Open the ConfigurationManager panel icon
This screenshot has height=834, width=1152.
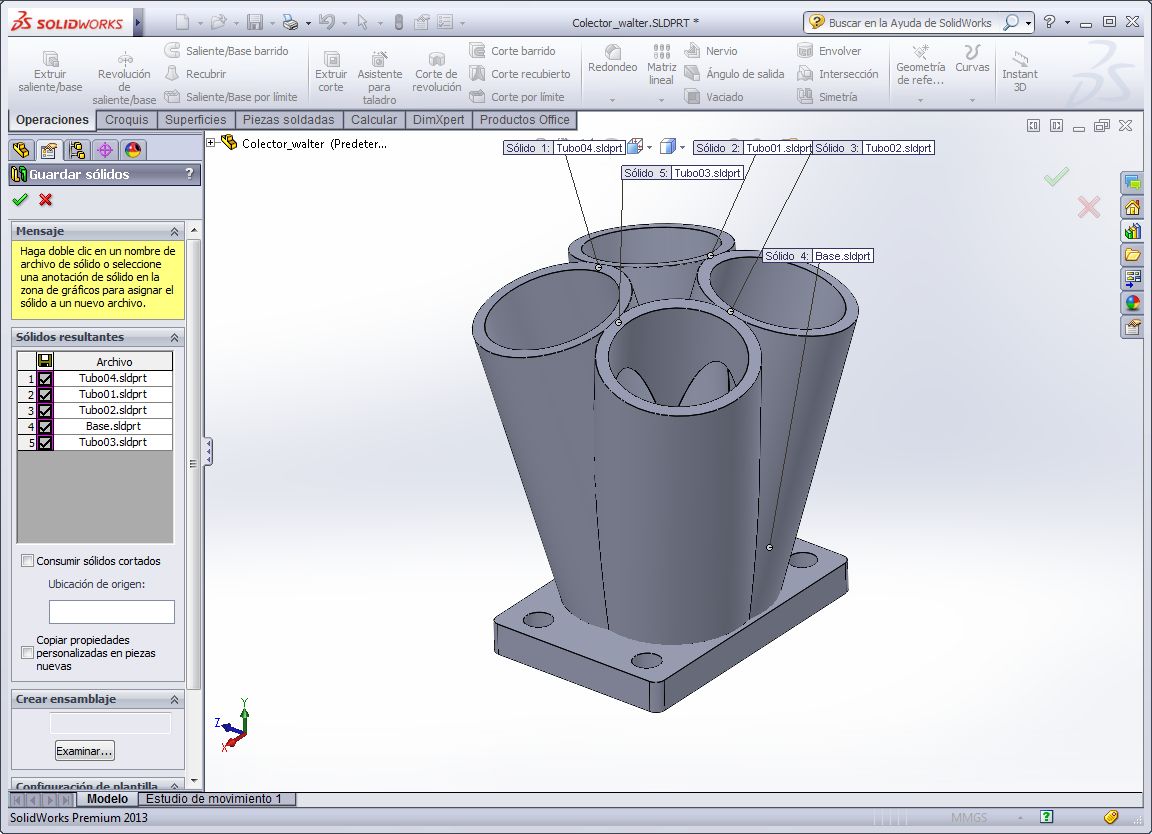76,151
